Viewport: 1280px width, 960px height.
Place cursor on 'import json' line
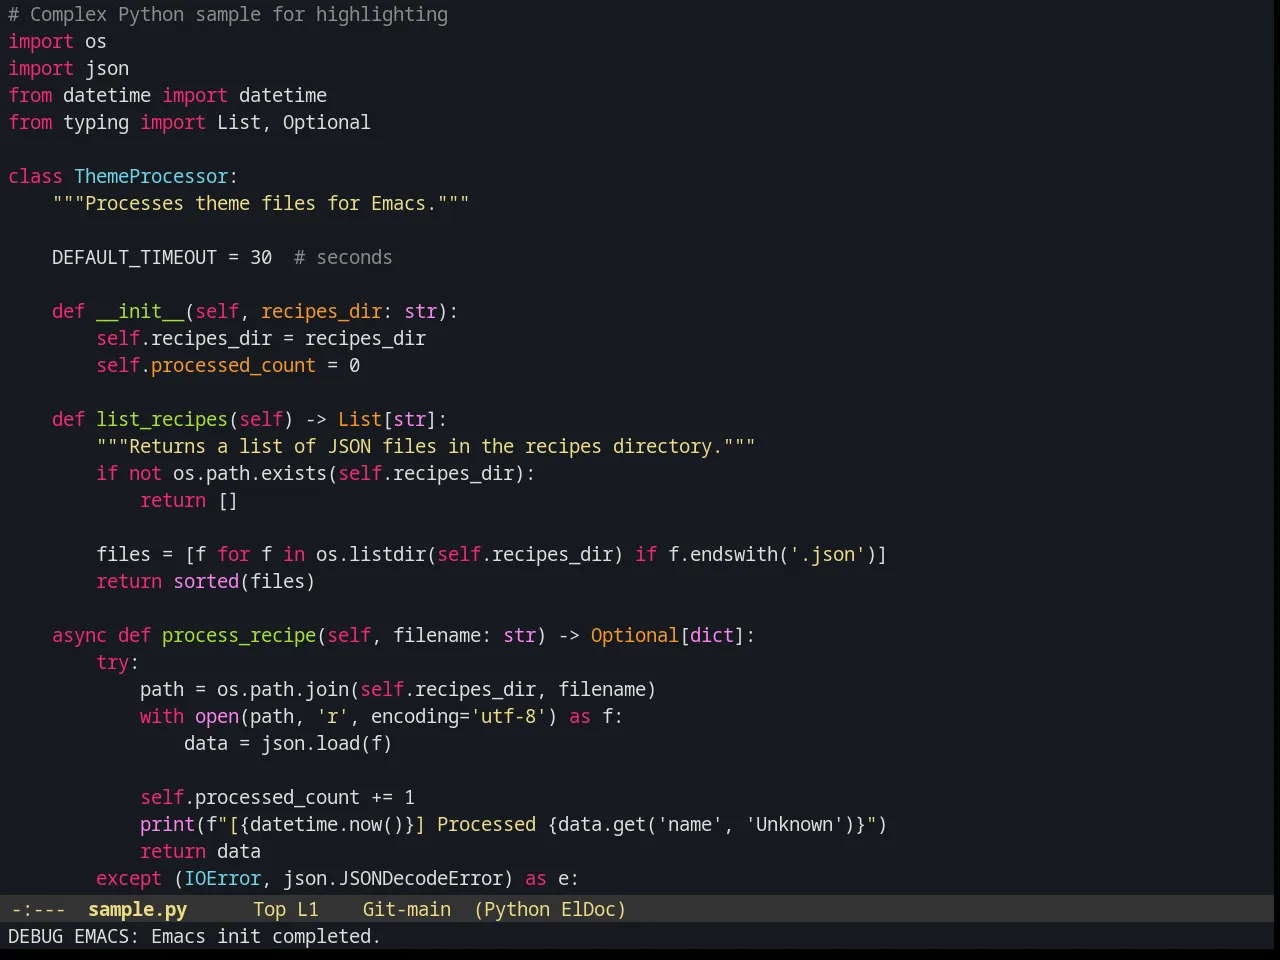(x=68, y=68)
